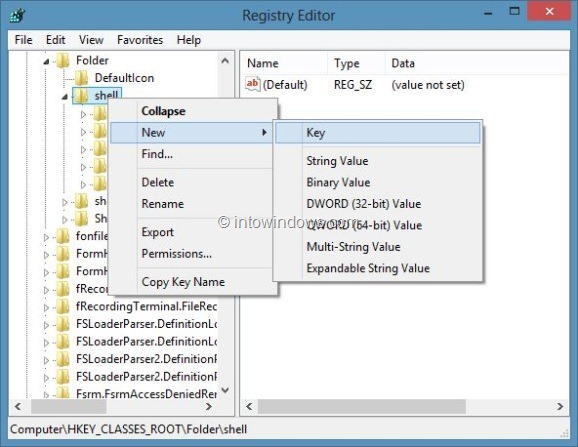
Task: Click tree pane scroll up arrow
Action: (225, 60)
